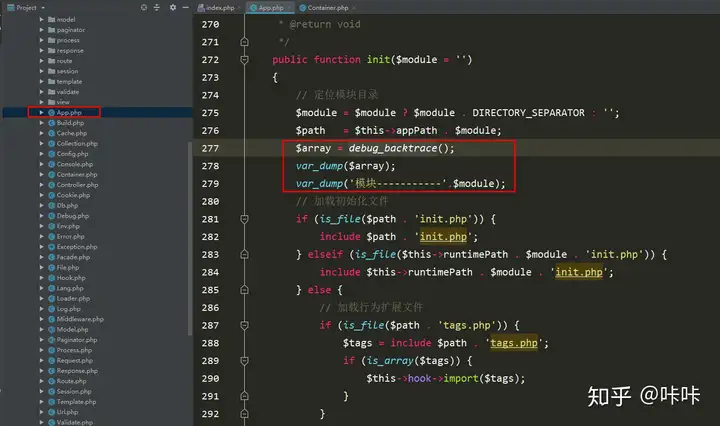
Task: Select the Loader.php file row
Action: [x=96, y=298]
